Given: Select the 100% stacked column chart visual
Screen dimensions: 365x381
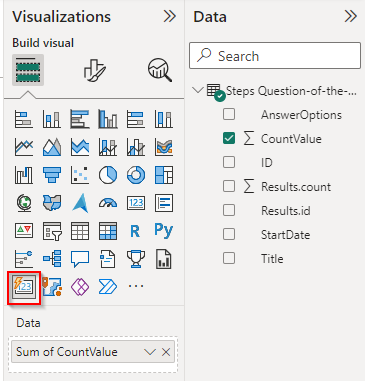Looking at the screenshot, I should (164, 119).
